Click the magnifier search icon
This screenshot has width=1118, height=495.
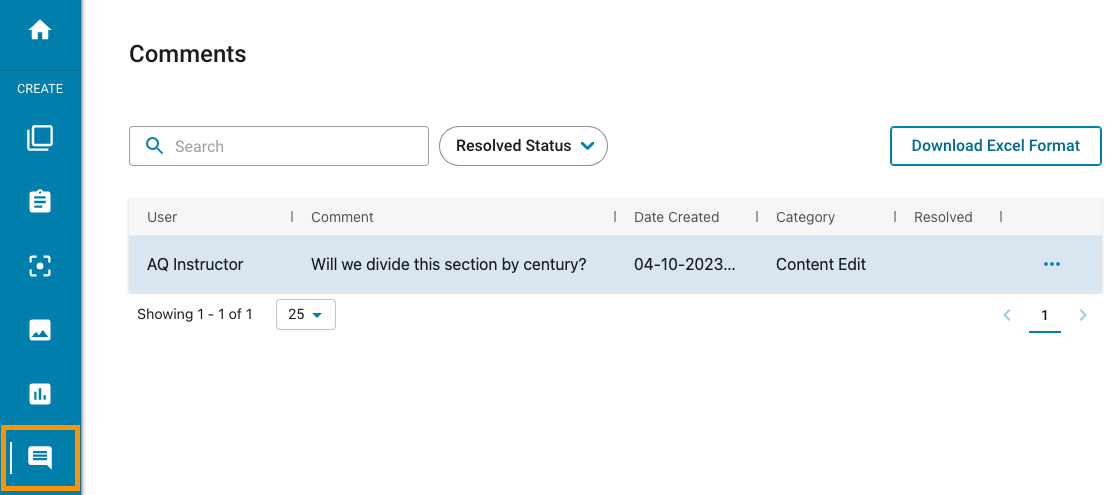[x=154, y=146]
